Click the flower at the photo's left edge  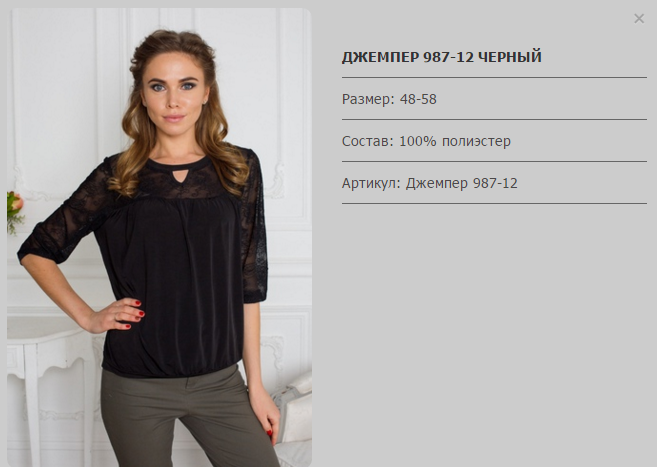pos(15,209)
